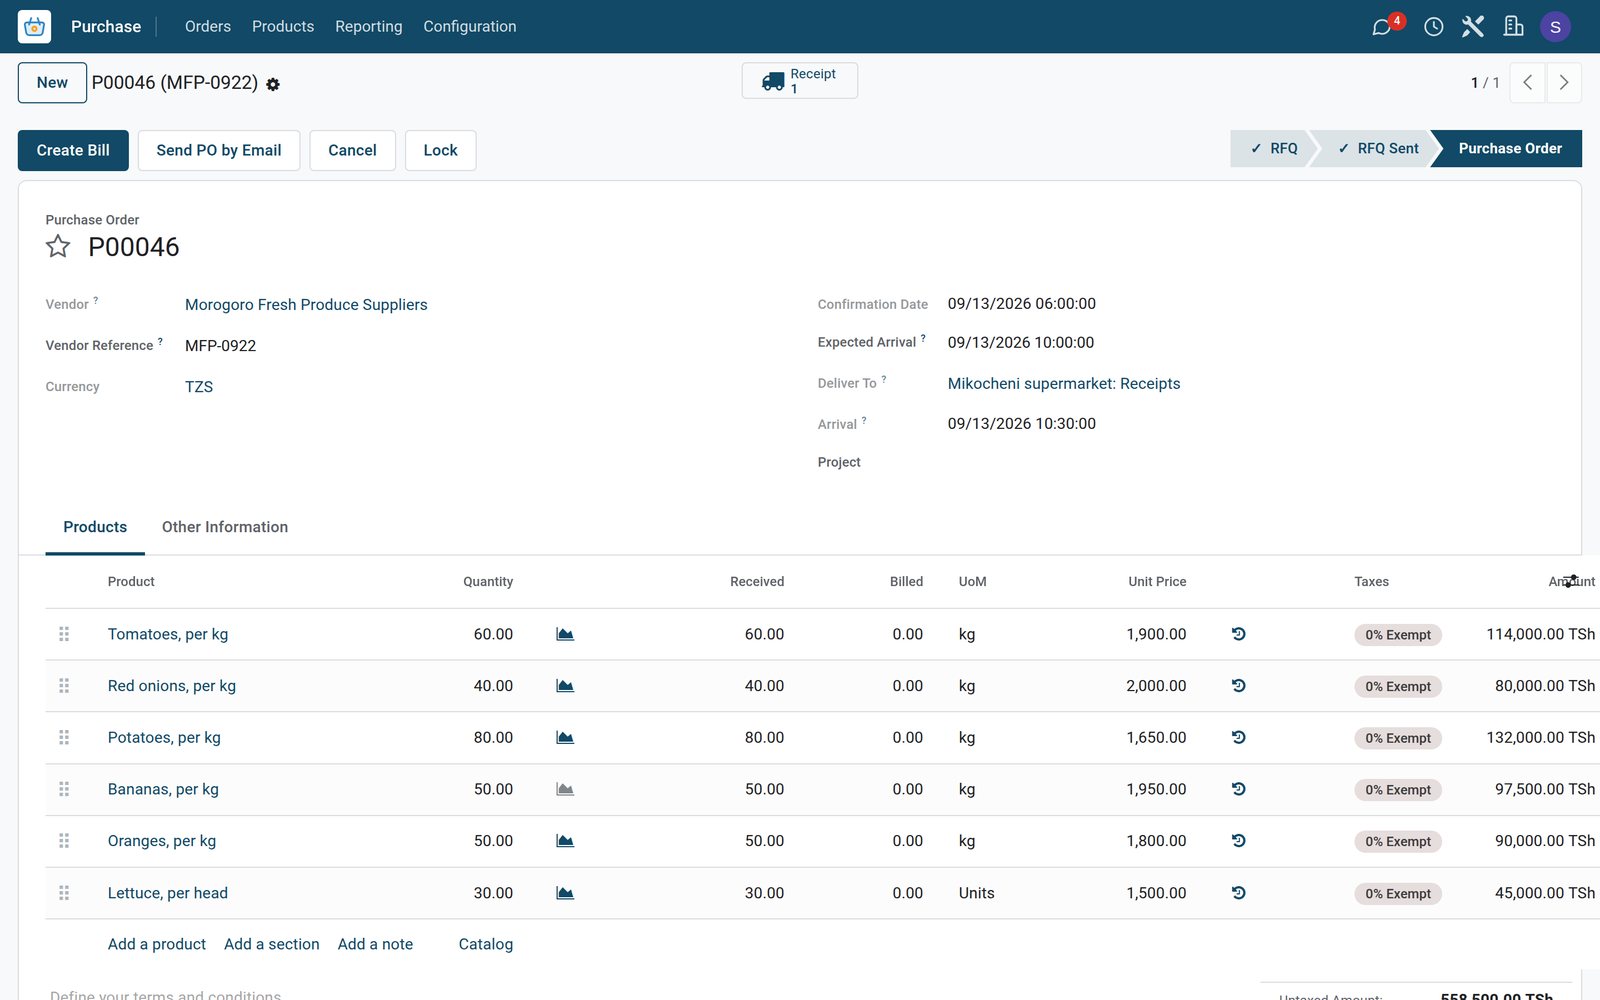Reset unit price icon on Red onions row
The height and width of the screenshot is (1000, 1600).
[x=1238, y=686]
